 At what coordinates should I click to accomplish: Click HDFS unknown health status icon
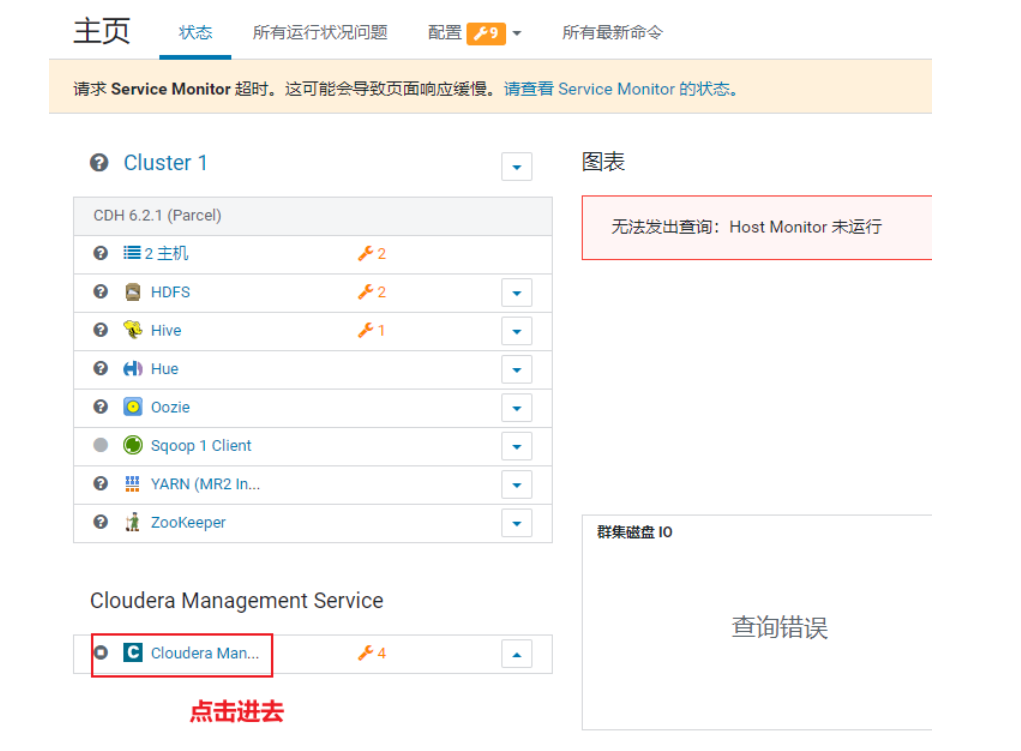pyautogui.click(x=100, y=292)
